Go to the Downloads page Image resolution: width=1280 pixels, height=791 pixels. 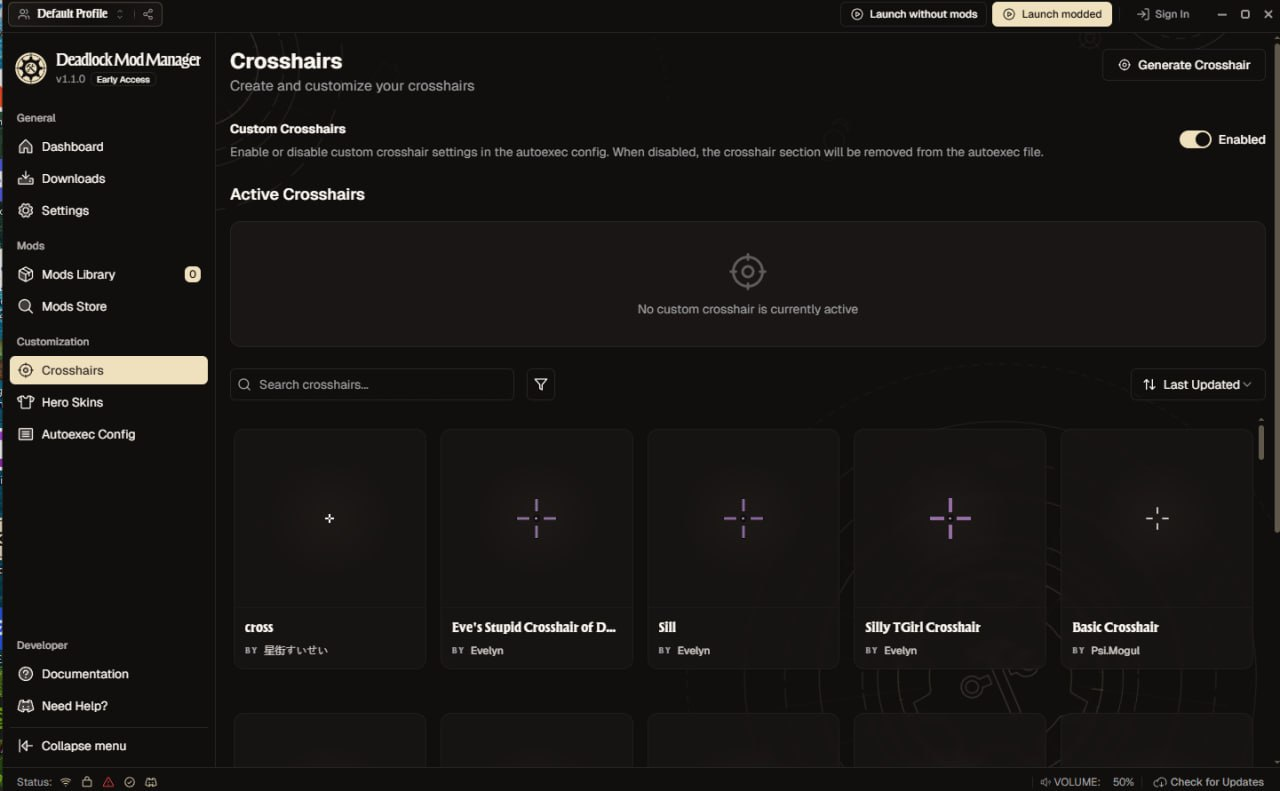[x=109, y=179]
